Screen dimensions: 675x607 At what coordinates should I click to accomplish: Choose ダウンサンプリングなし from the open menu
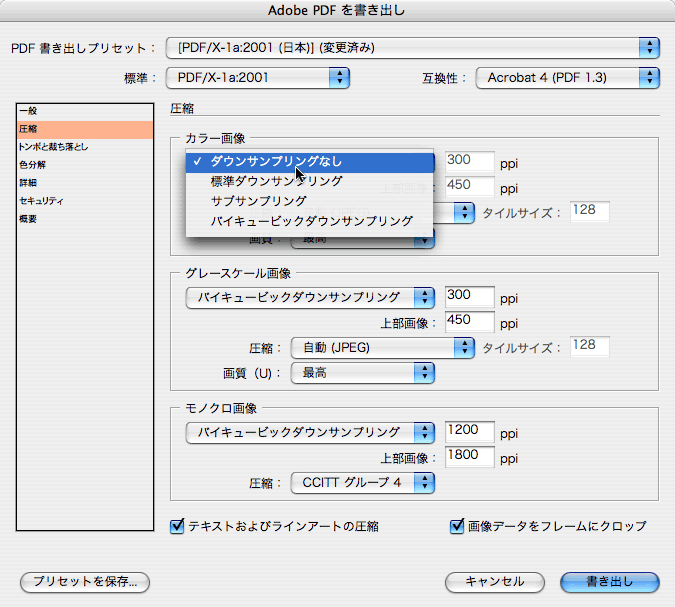tap(310, 162)
